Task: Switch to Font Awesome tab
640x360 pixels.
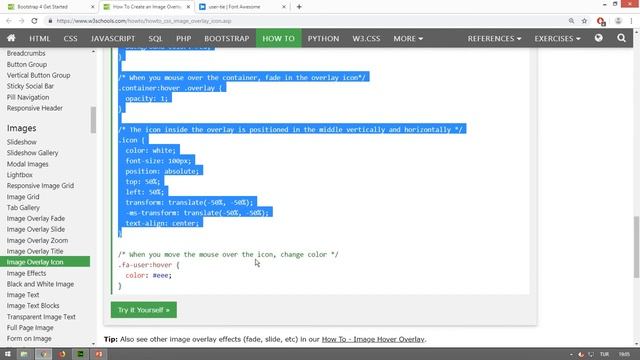Action: tap(241, 7)
